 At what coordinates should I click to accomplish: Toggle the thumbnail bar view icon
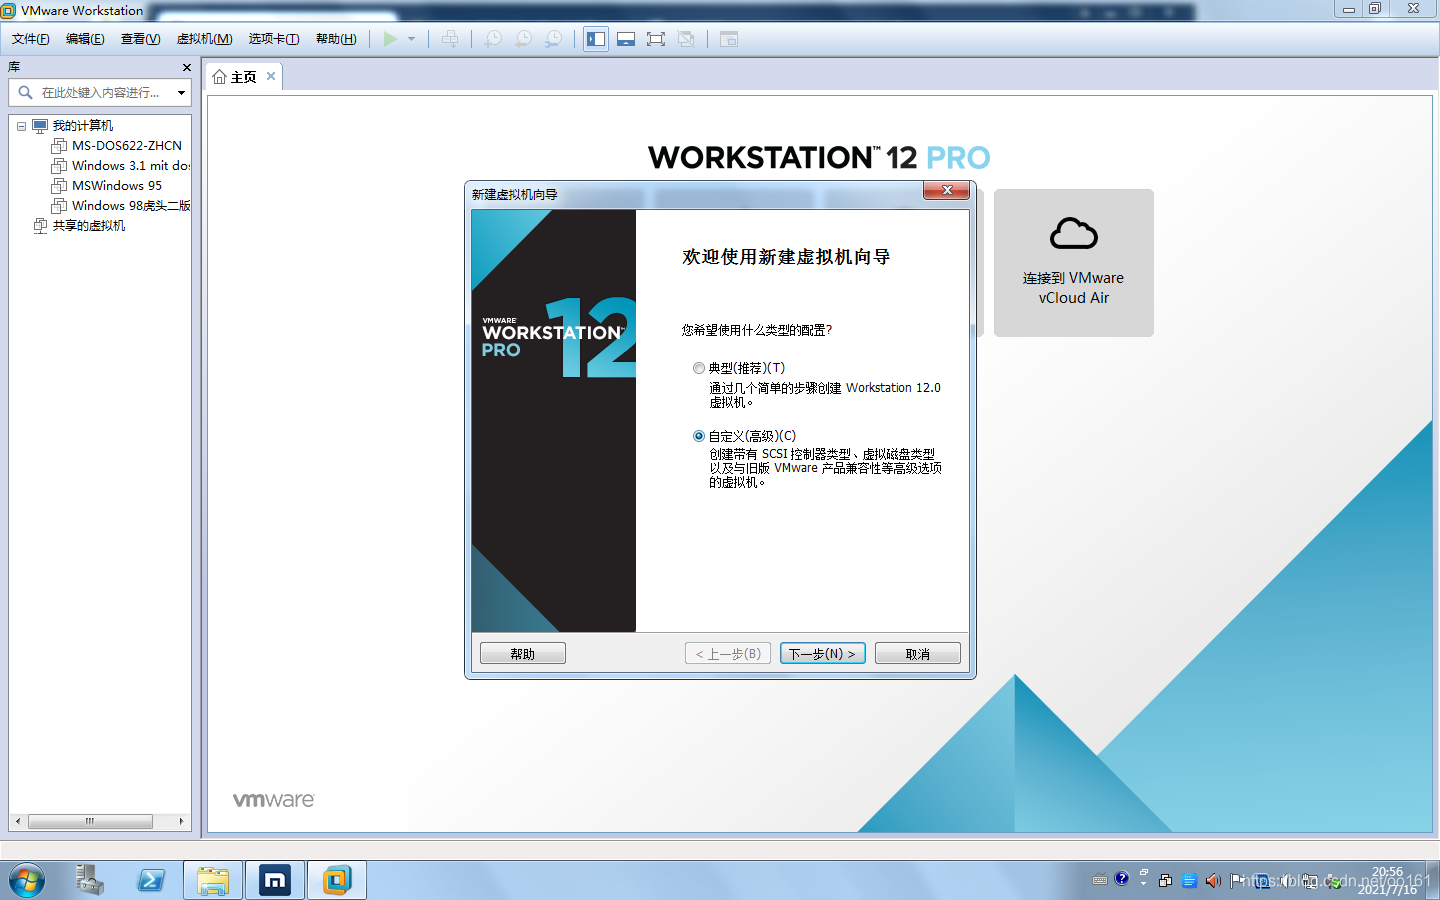(x=626, y=39)
